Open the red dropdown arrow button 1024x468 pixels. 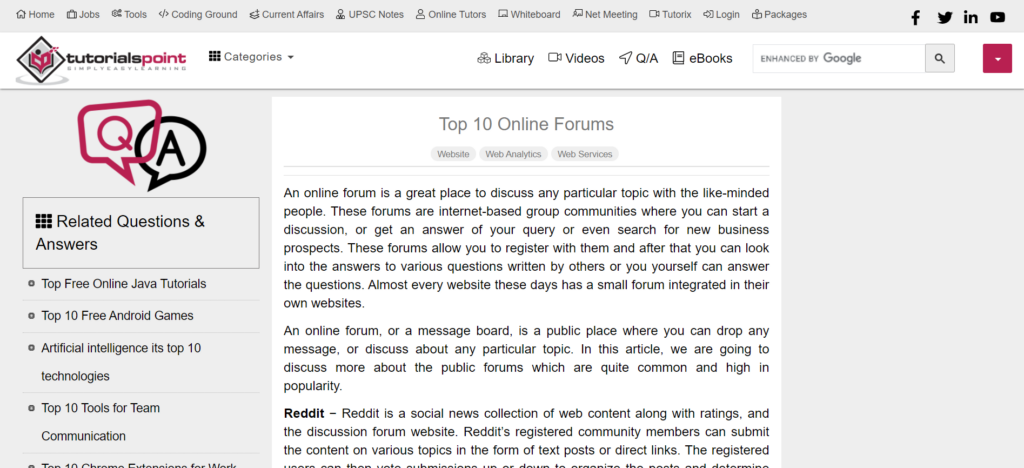997,58
